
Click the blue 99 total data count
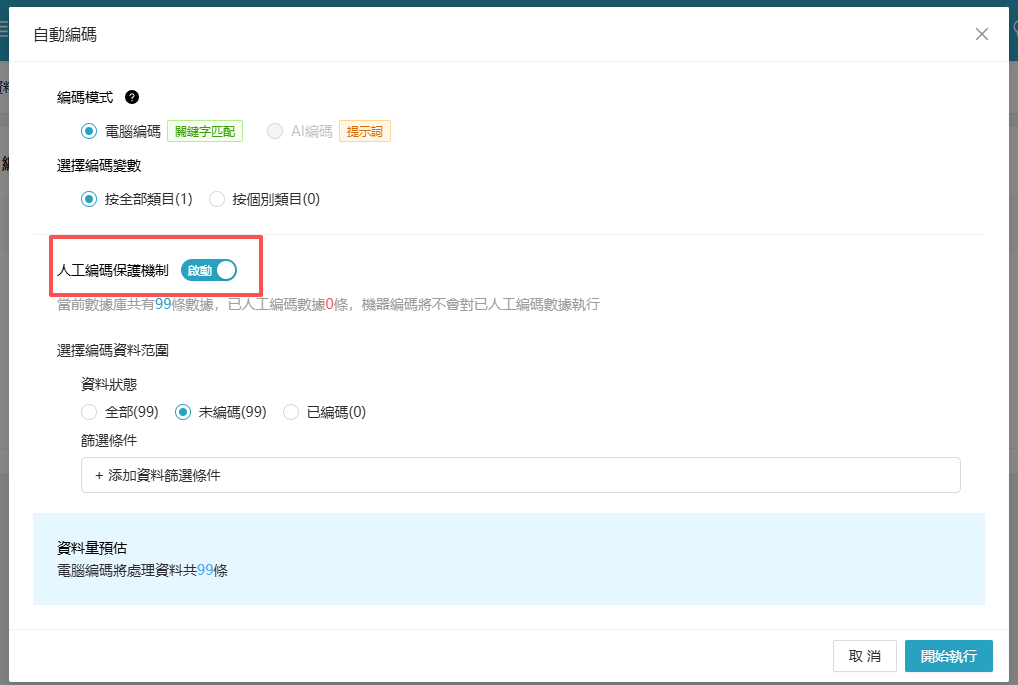point(164,304)
